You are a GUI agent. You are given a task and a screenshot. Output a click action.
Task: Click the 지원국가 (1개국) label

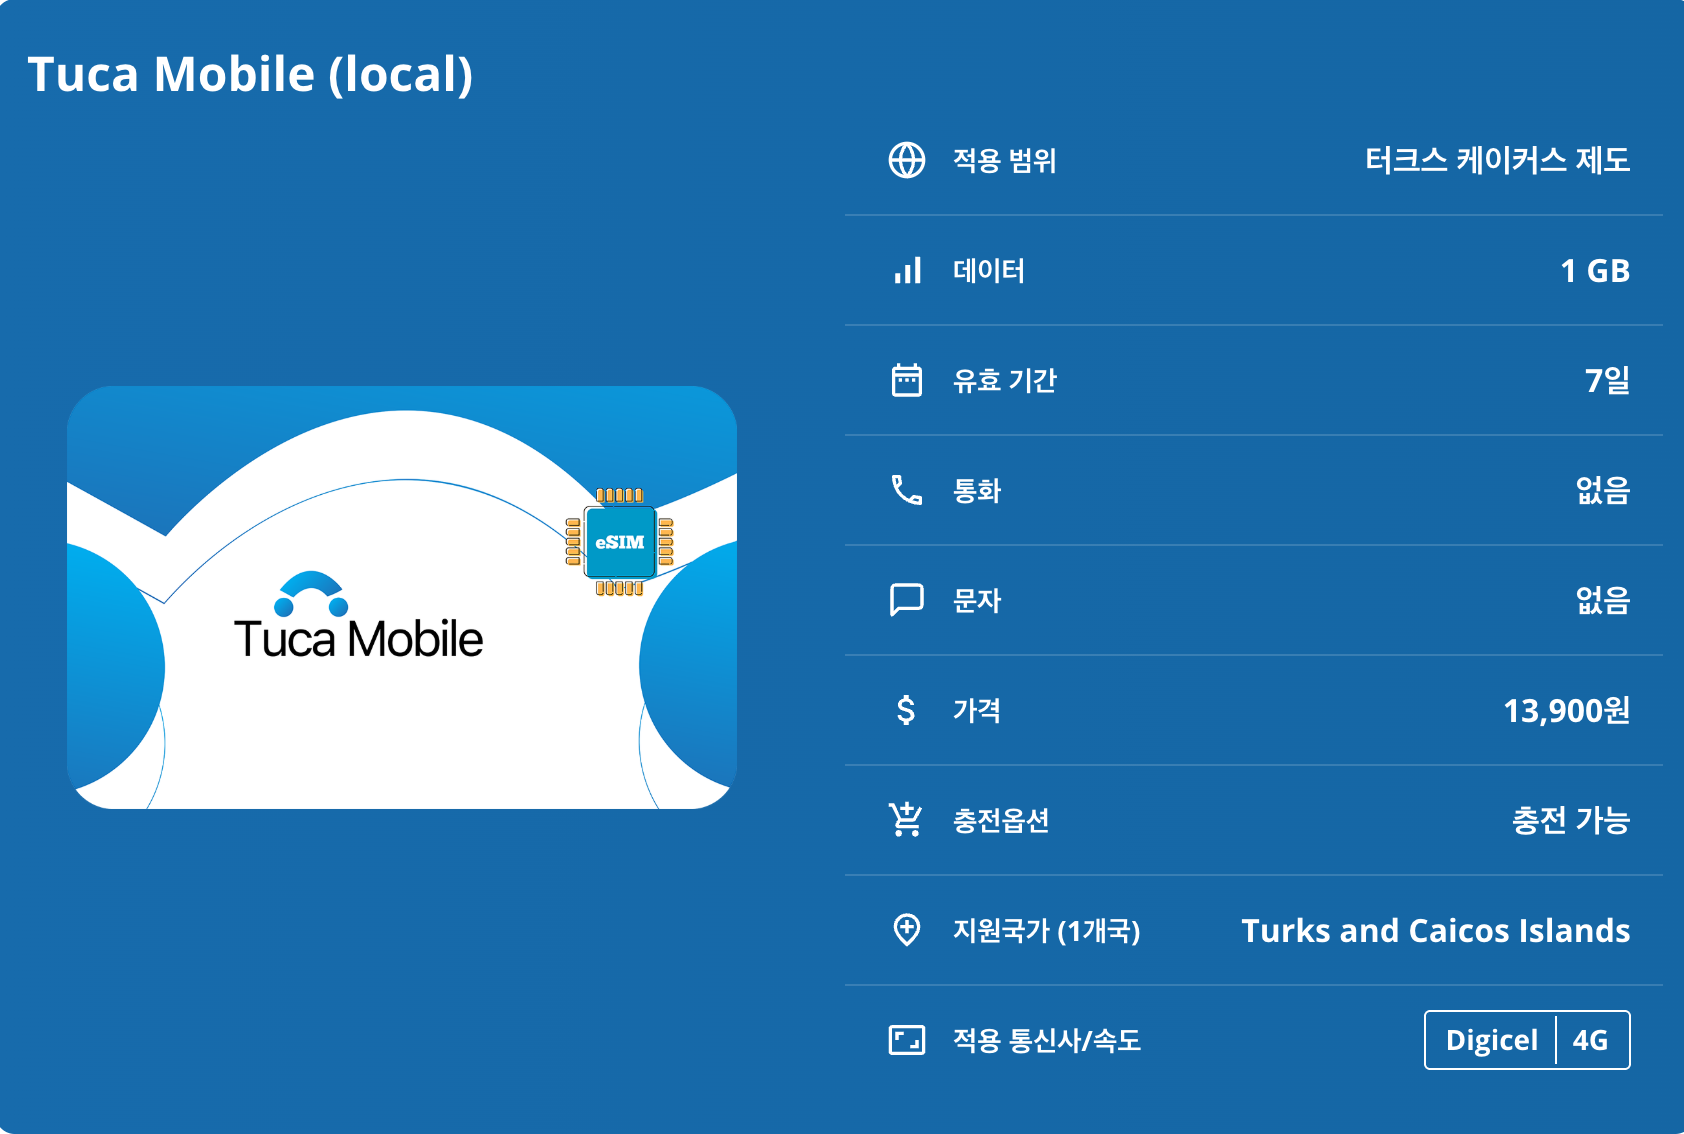1046,930
